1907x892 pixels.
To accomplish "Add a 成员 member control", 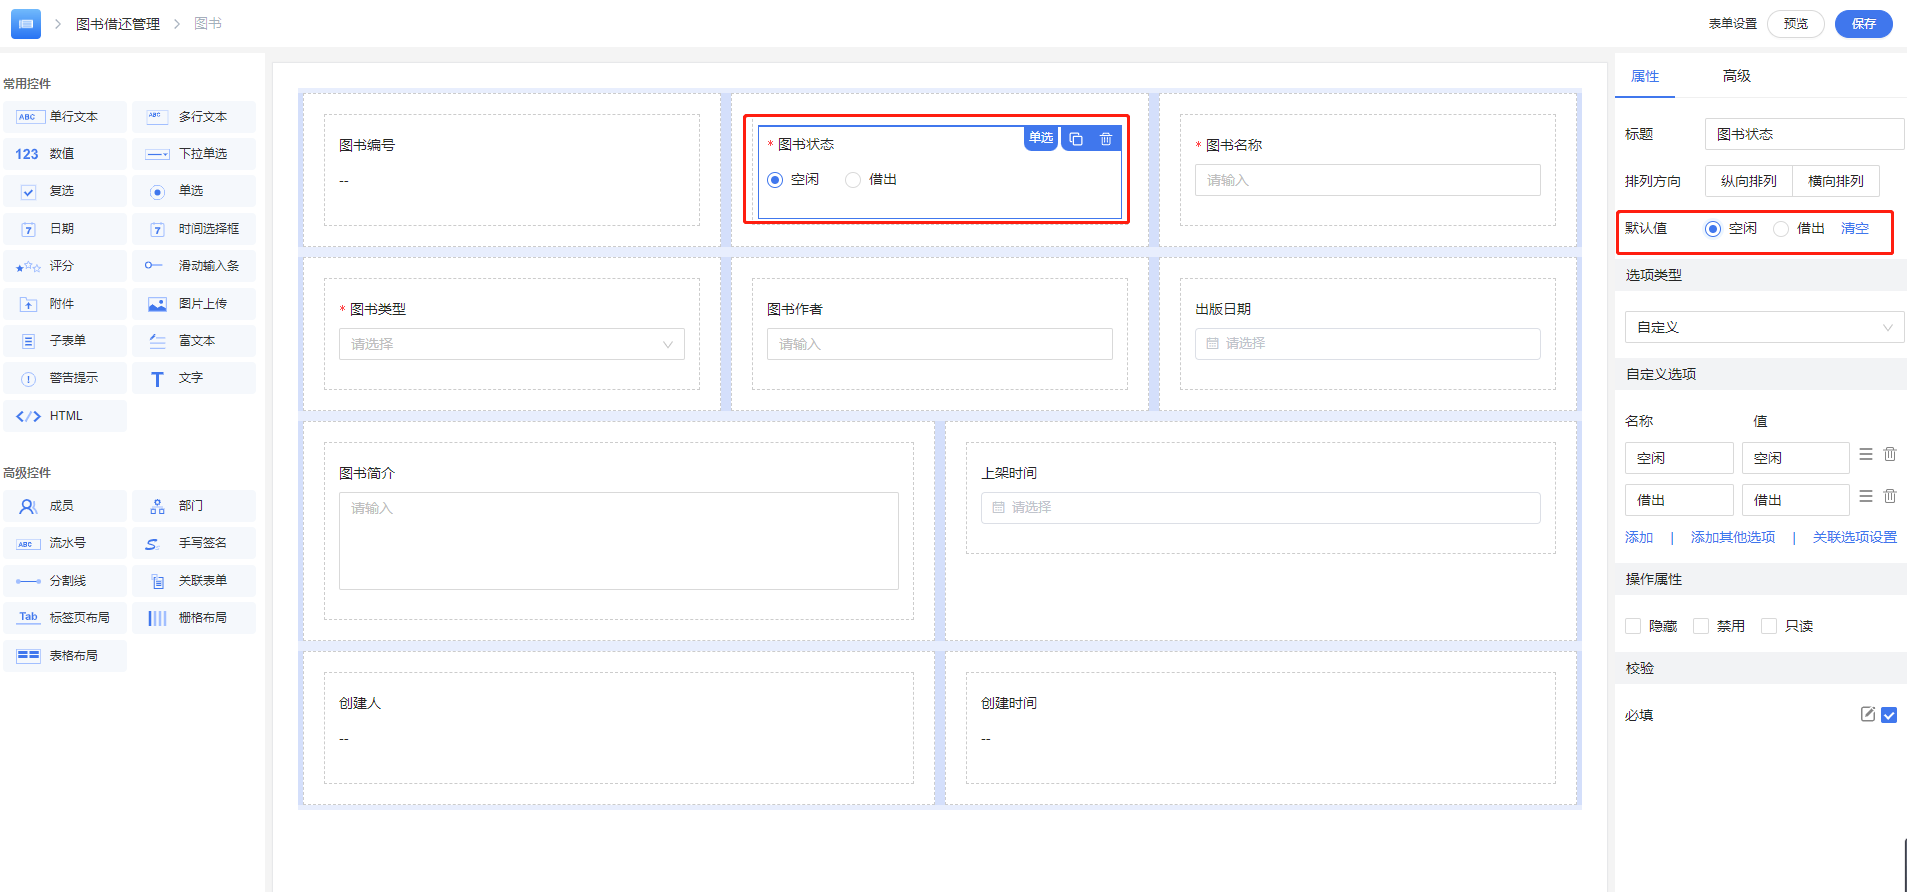I will point(65,506).
